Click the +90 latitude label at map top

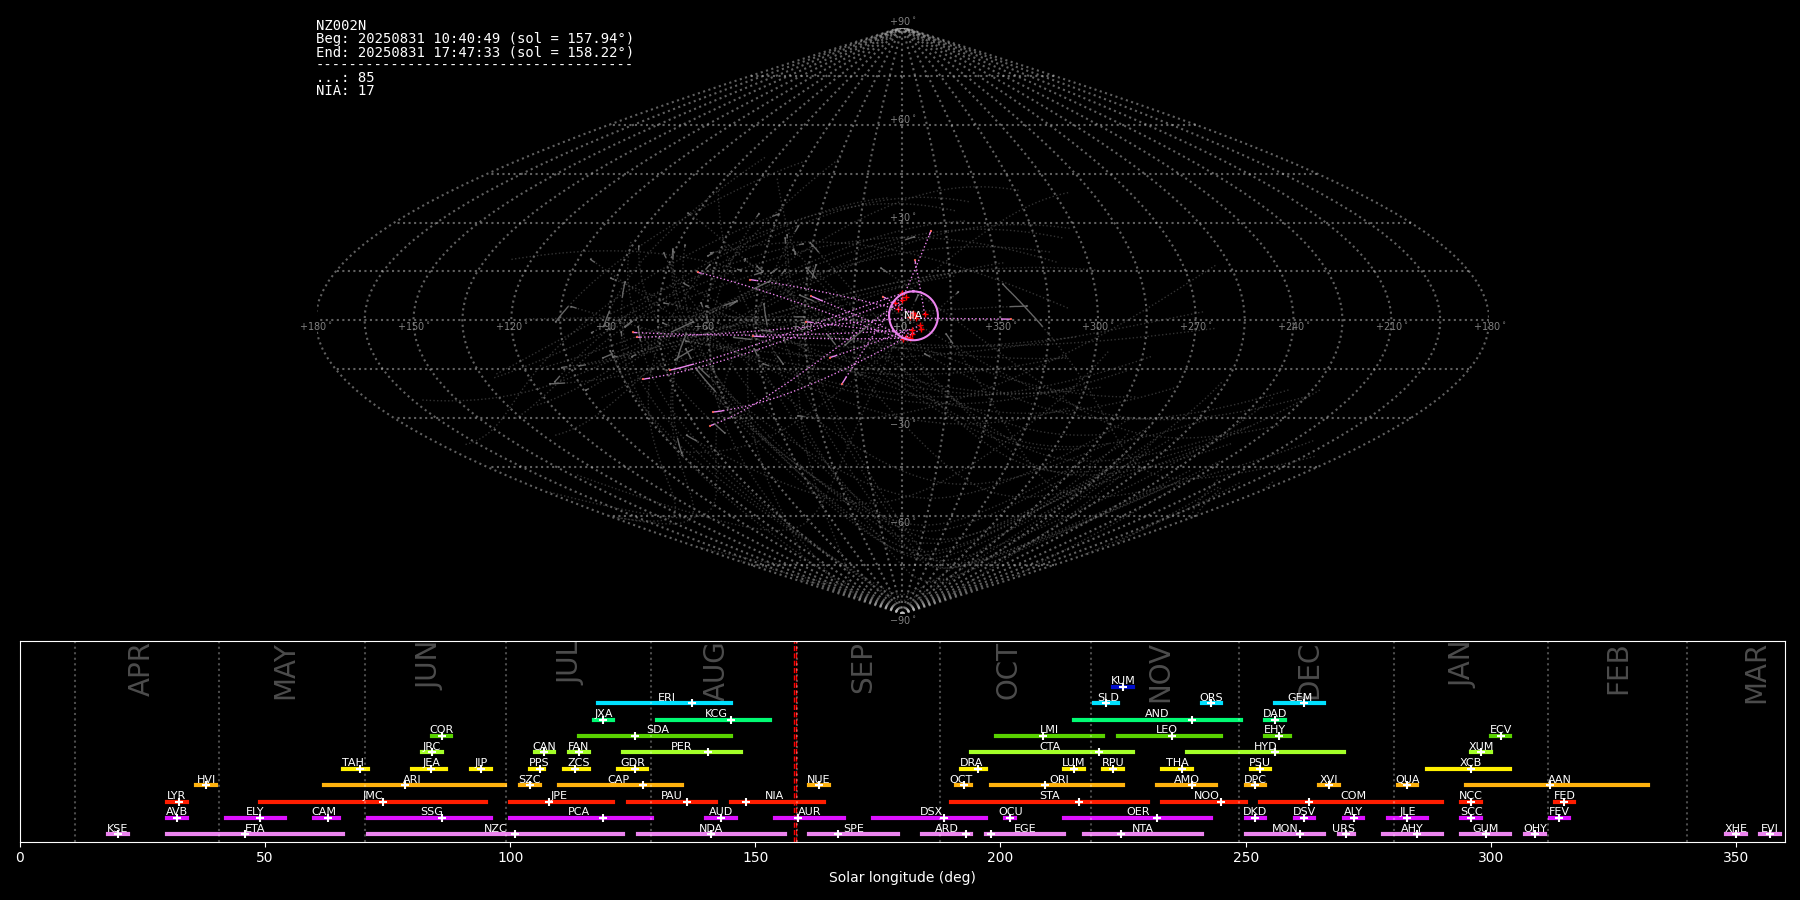pos(902,21)
